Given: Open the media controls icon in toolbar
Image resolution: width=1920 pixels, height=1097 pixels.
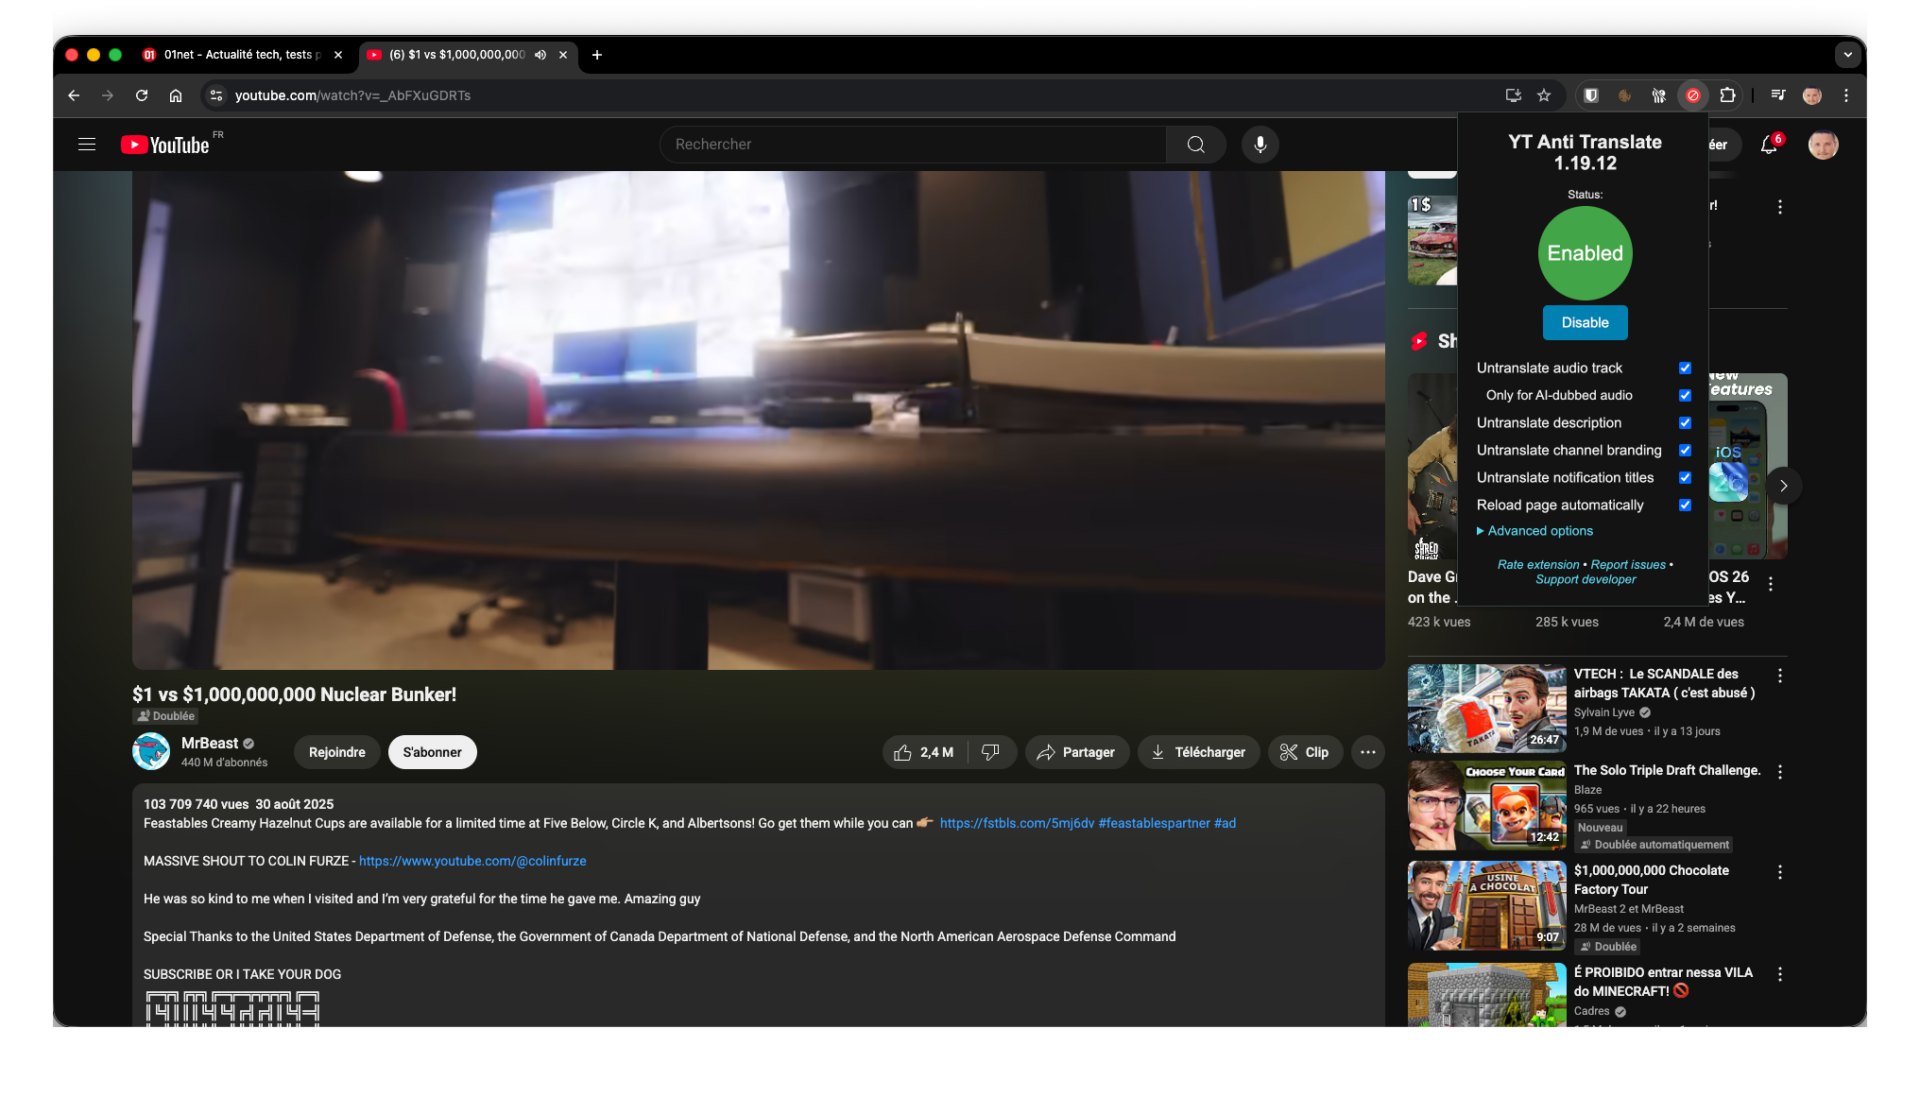Looking at the screenshot, I should pyautogui.click(x=1778, y=95).
